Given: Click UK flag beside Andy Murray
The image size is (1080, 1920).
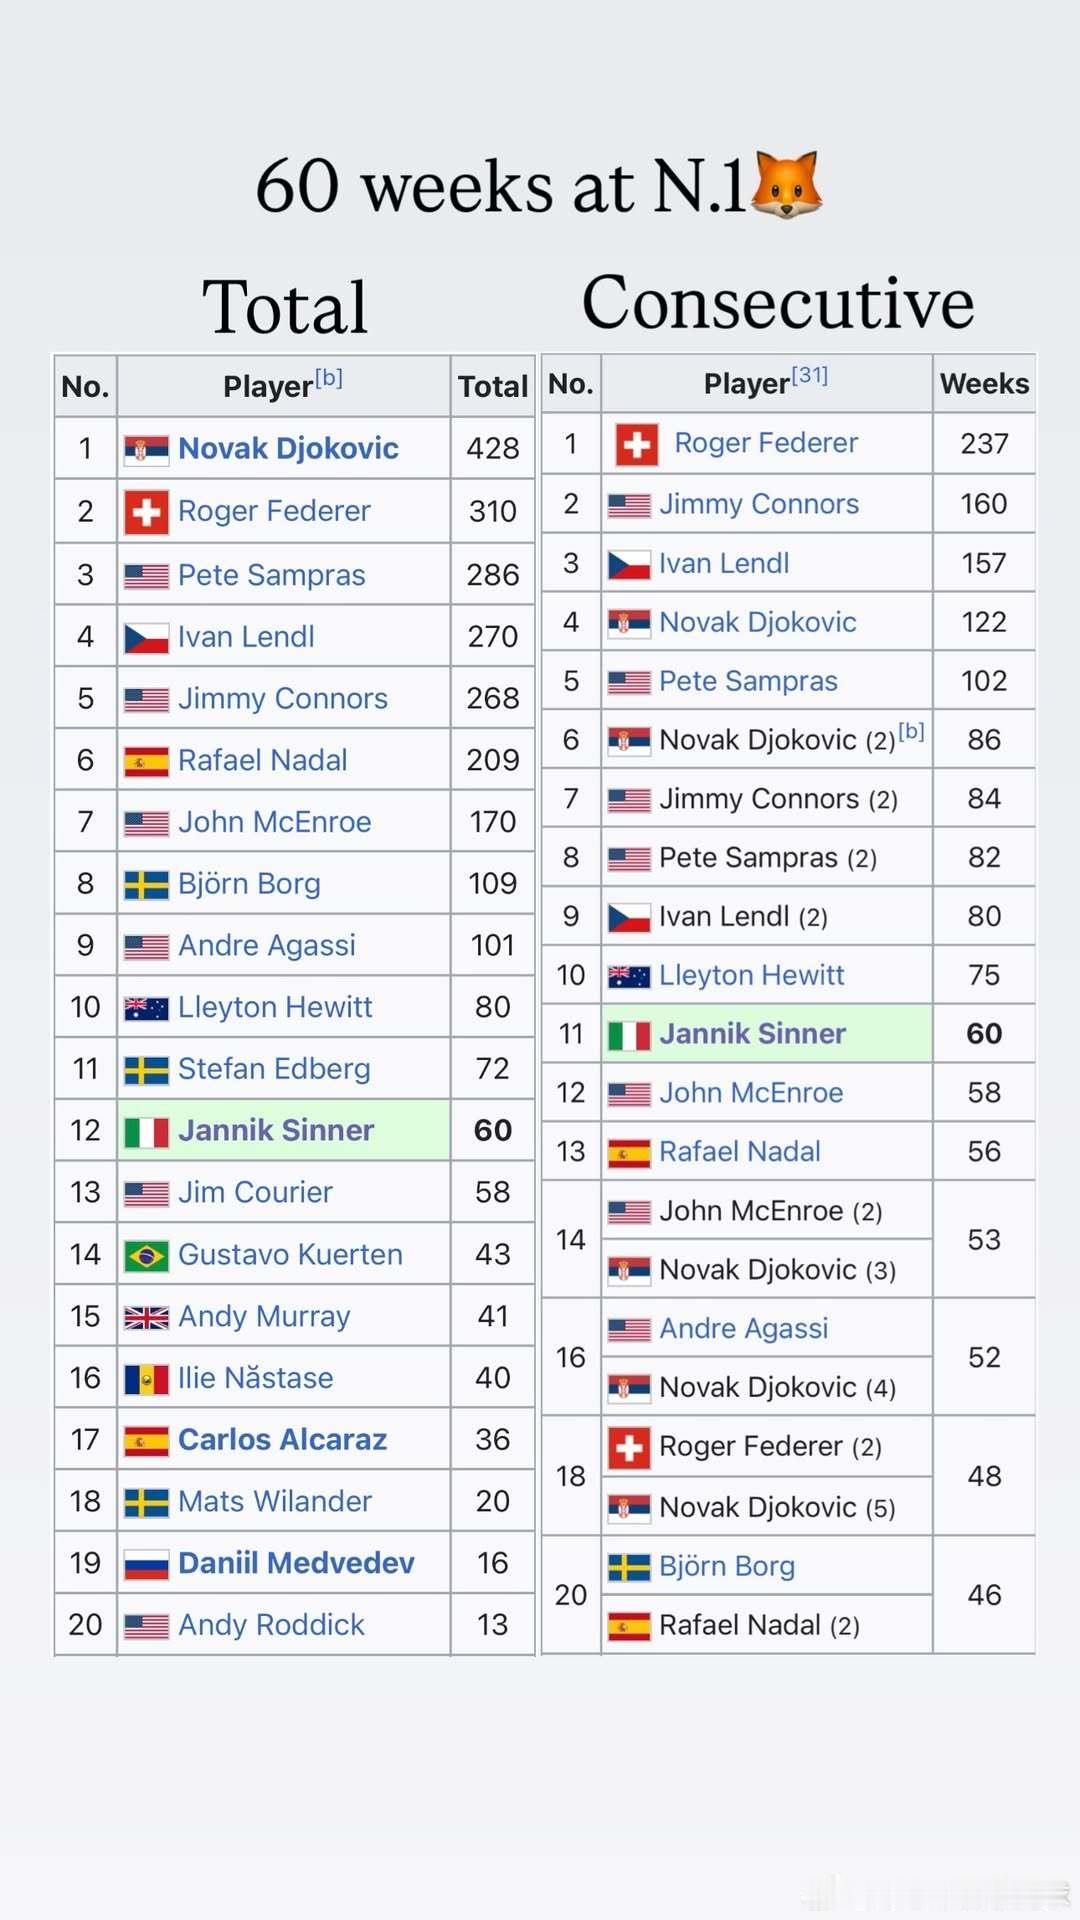Looking at the screenshot, I should (146, 1317).
